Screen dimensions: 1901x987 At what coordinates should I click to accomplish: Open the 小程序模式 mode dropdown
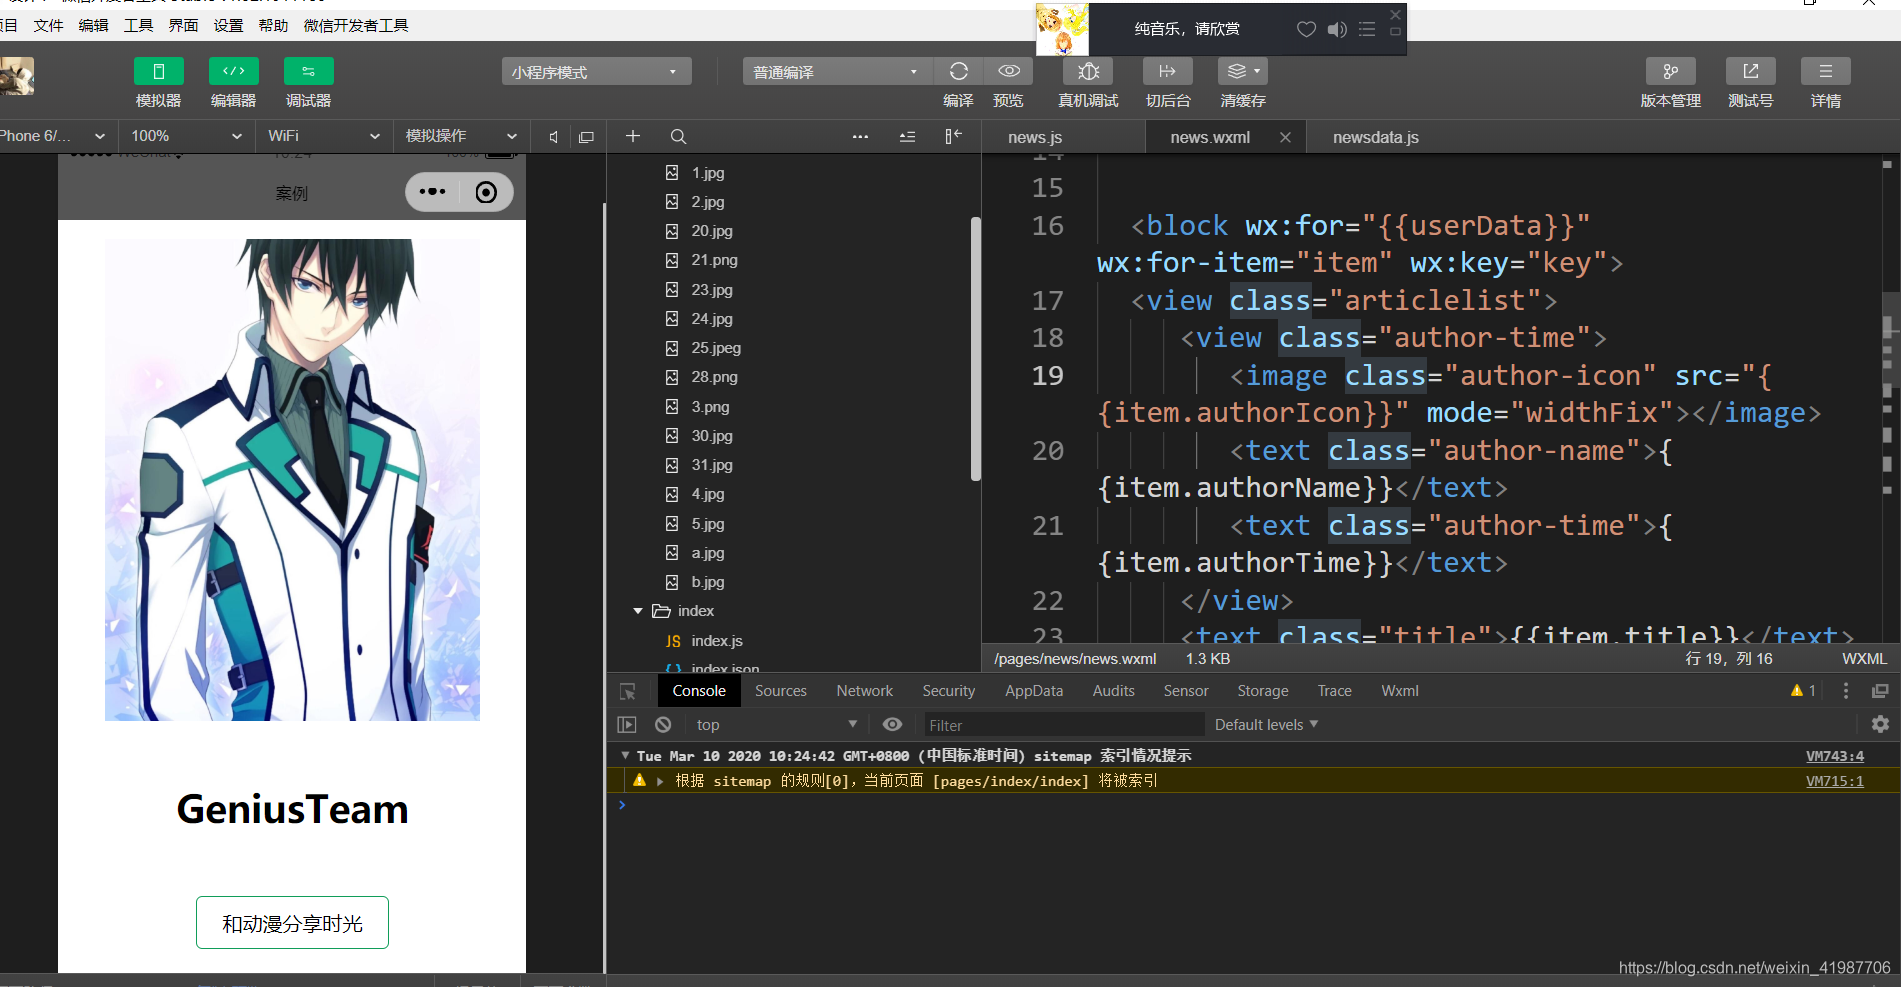click(x=595, y=72)
